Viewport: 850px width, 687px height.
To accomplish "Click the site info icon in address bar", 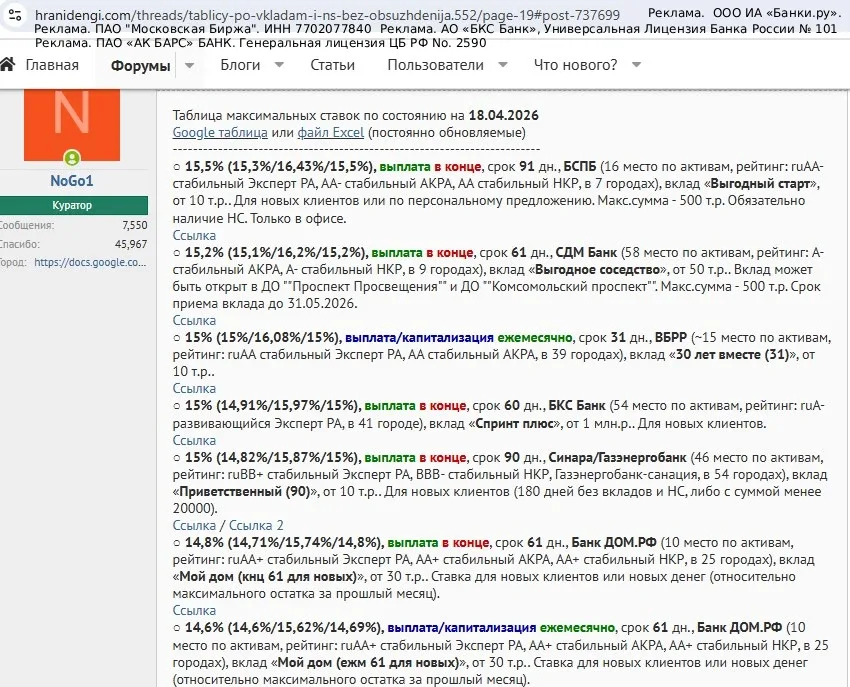I will [x=16, y=16].
